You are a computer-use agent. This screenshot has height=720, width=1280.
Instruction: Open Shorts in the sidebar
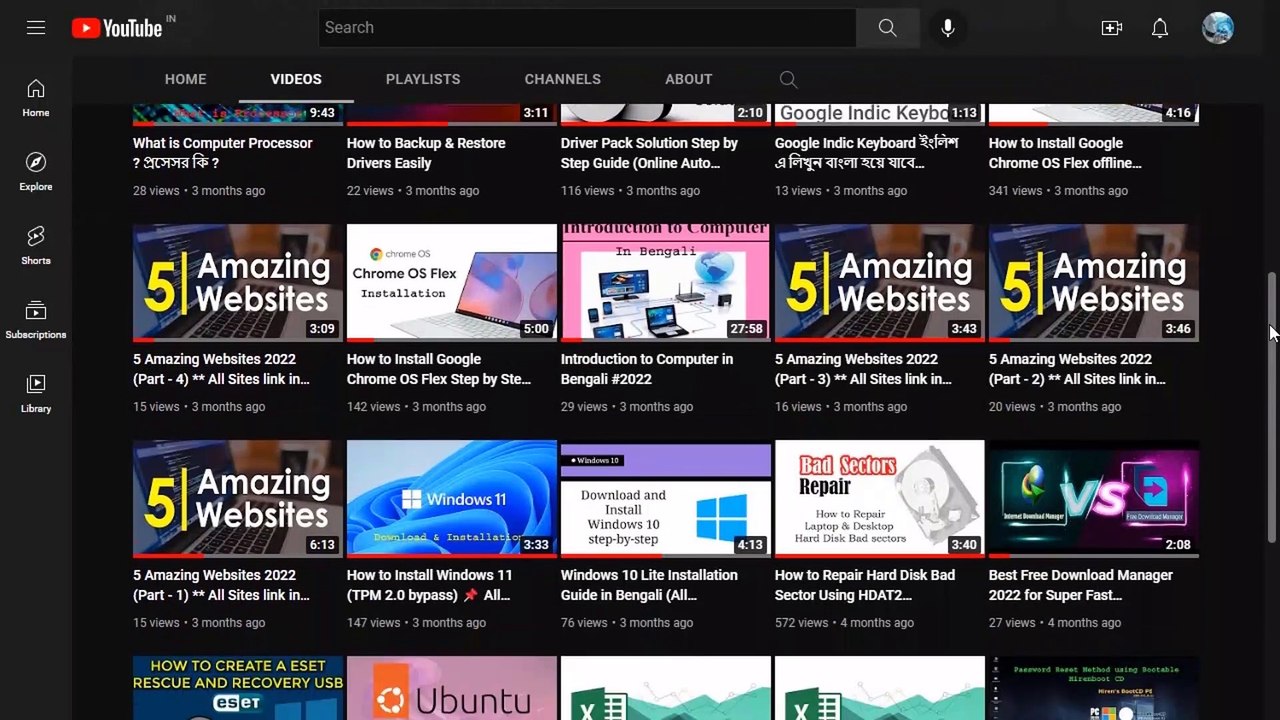(36, 246)
